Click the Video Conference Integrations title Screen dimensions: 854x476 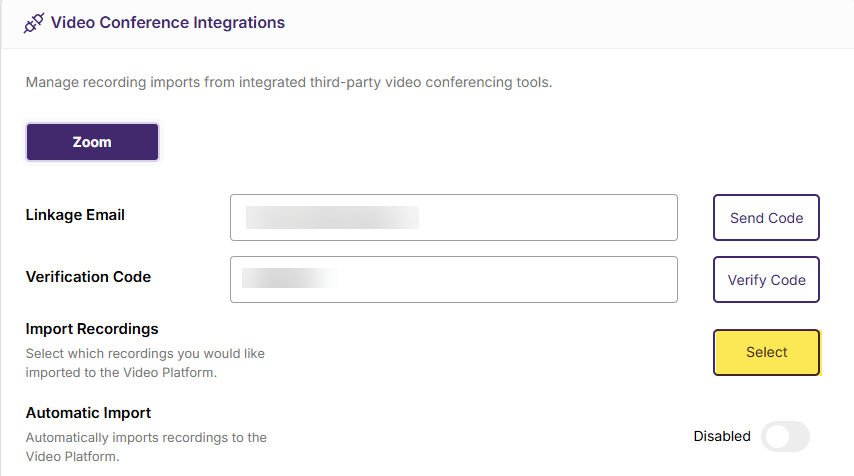(x=168, y=22)
